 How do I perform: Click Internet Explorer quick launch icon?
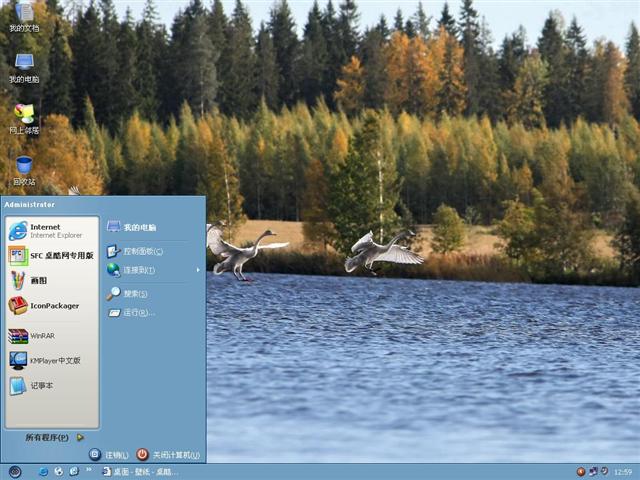tap(43, 472)
